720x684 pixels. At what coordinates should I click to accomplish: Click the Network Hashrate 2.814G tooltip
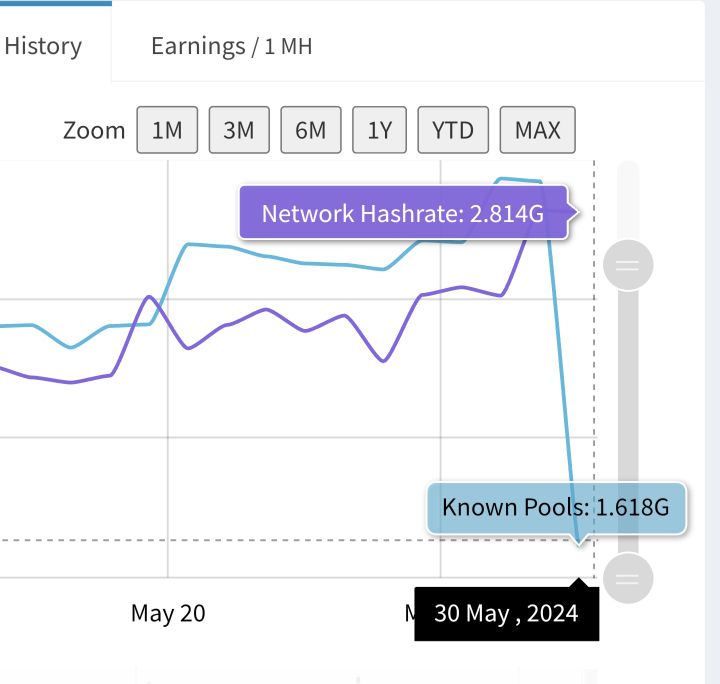pyautogui.click(x=404, y=213)
